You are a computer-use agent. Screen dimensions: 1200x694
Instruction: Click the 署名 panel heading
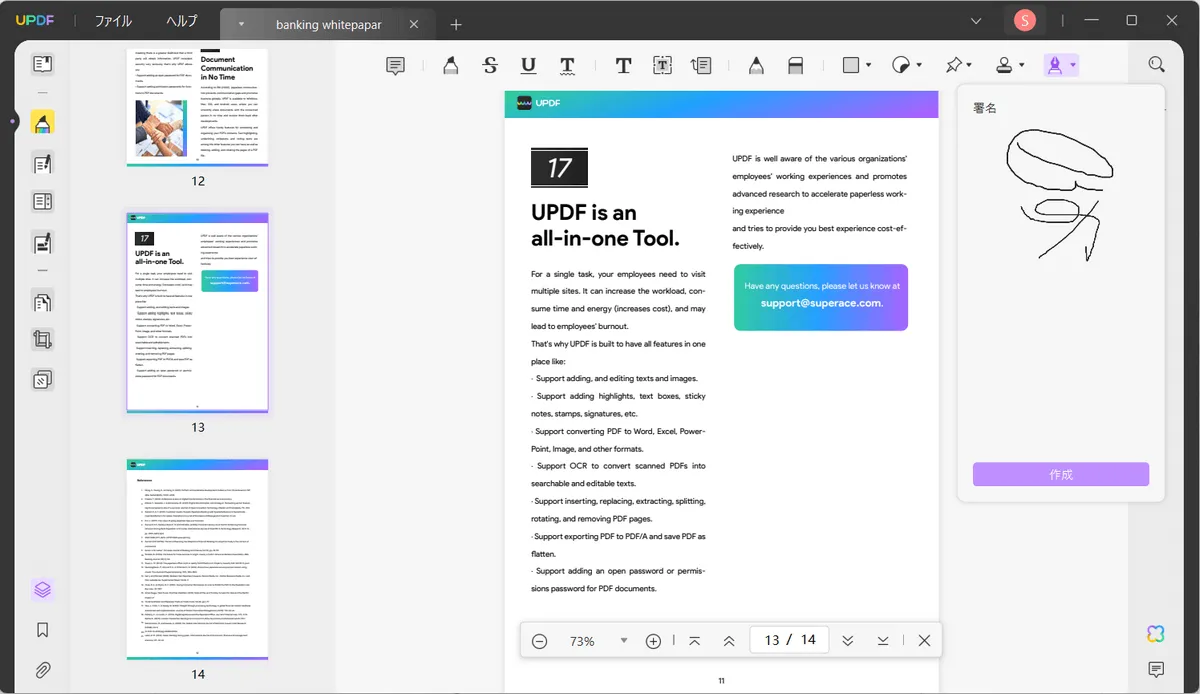pos(985,108)
